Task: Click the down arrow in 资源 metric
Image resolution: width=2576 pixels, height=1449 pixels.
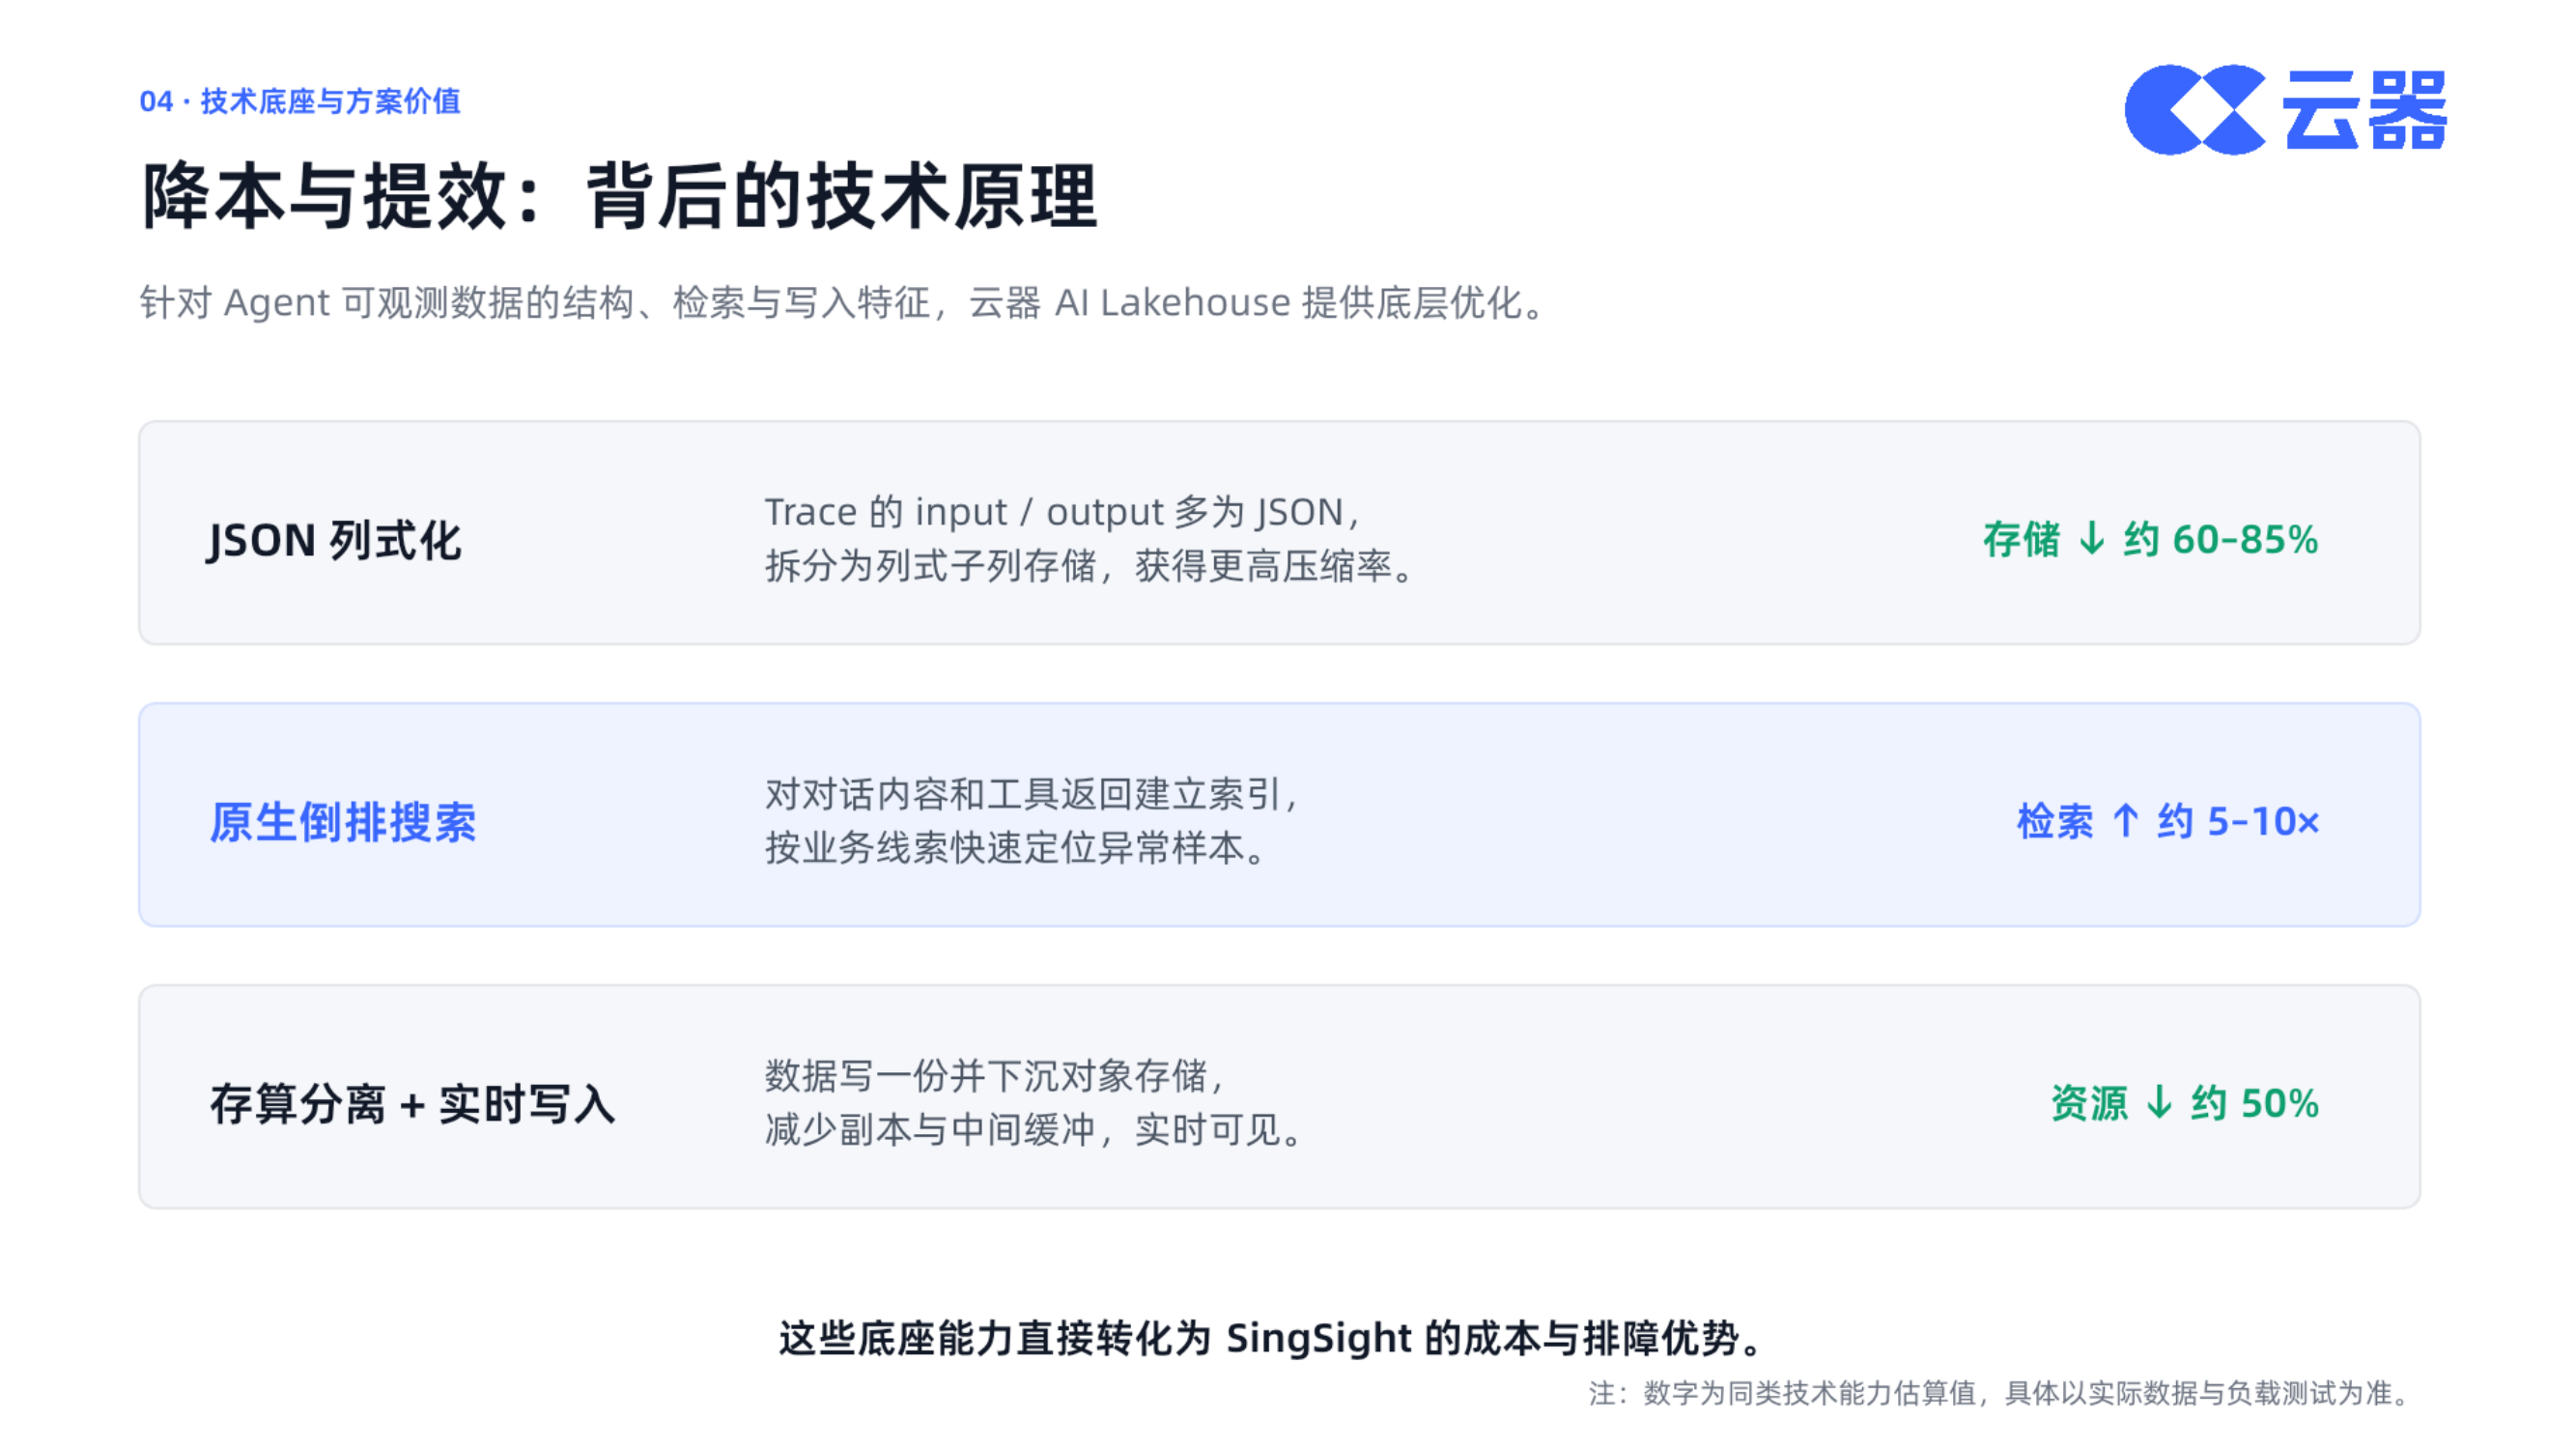Action: click(x=2160, y=1103)
